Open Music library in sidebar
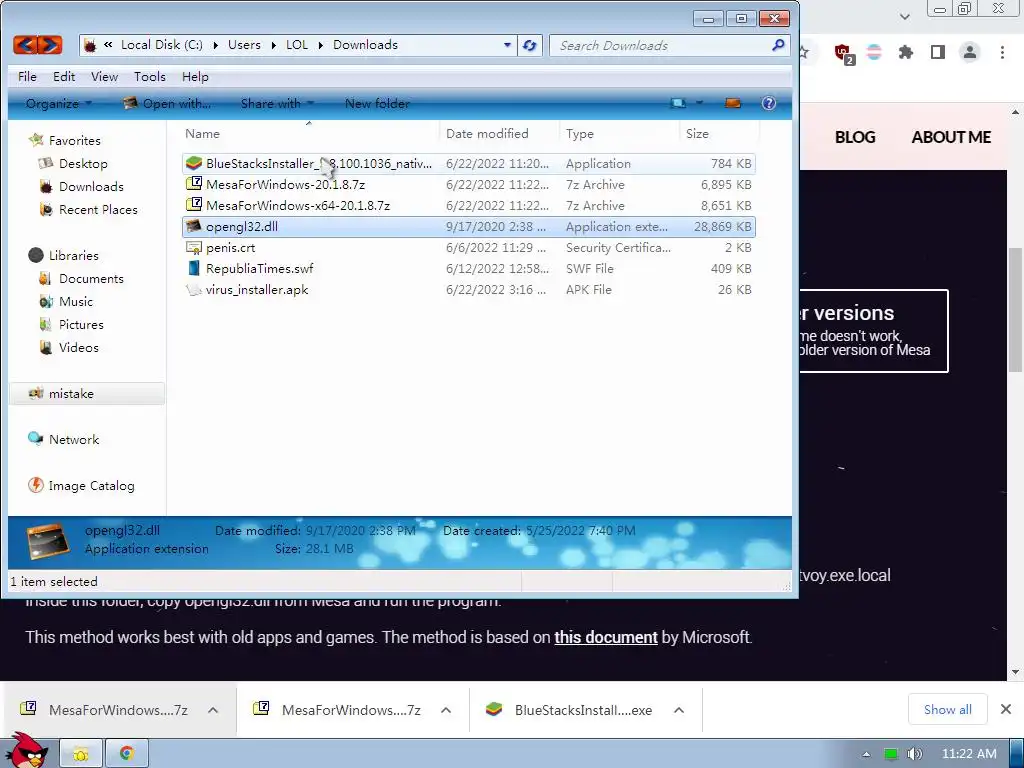The height and width of the screenshot is (768, 1024). click(75, 301)
